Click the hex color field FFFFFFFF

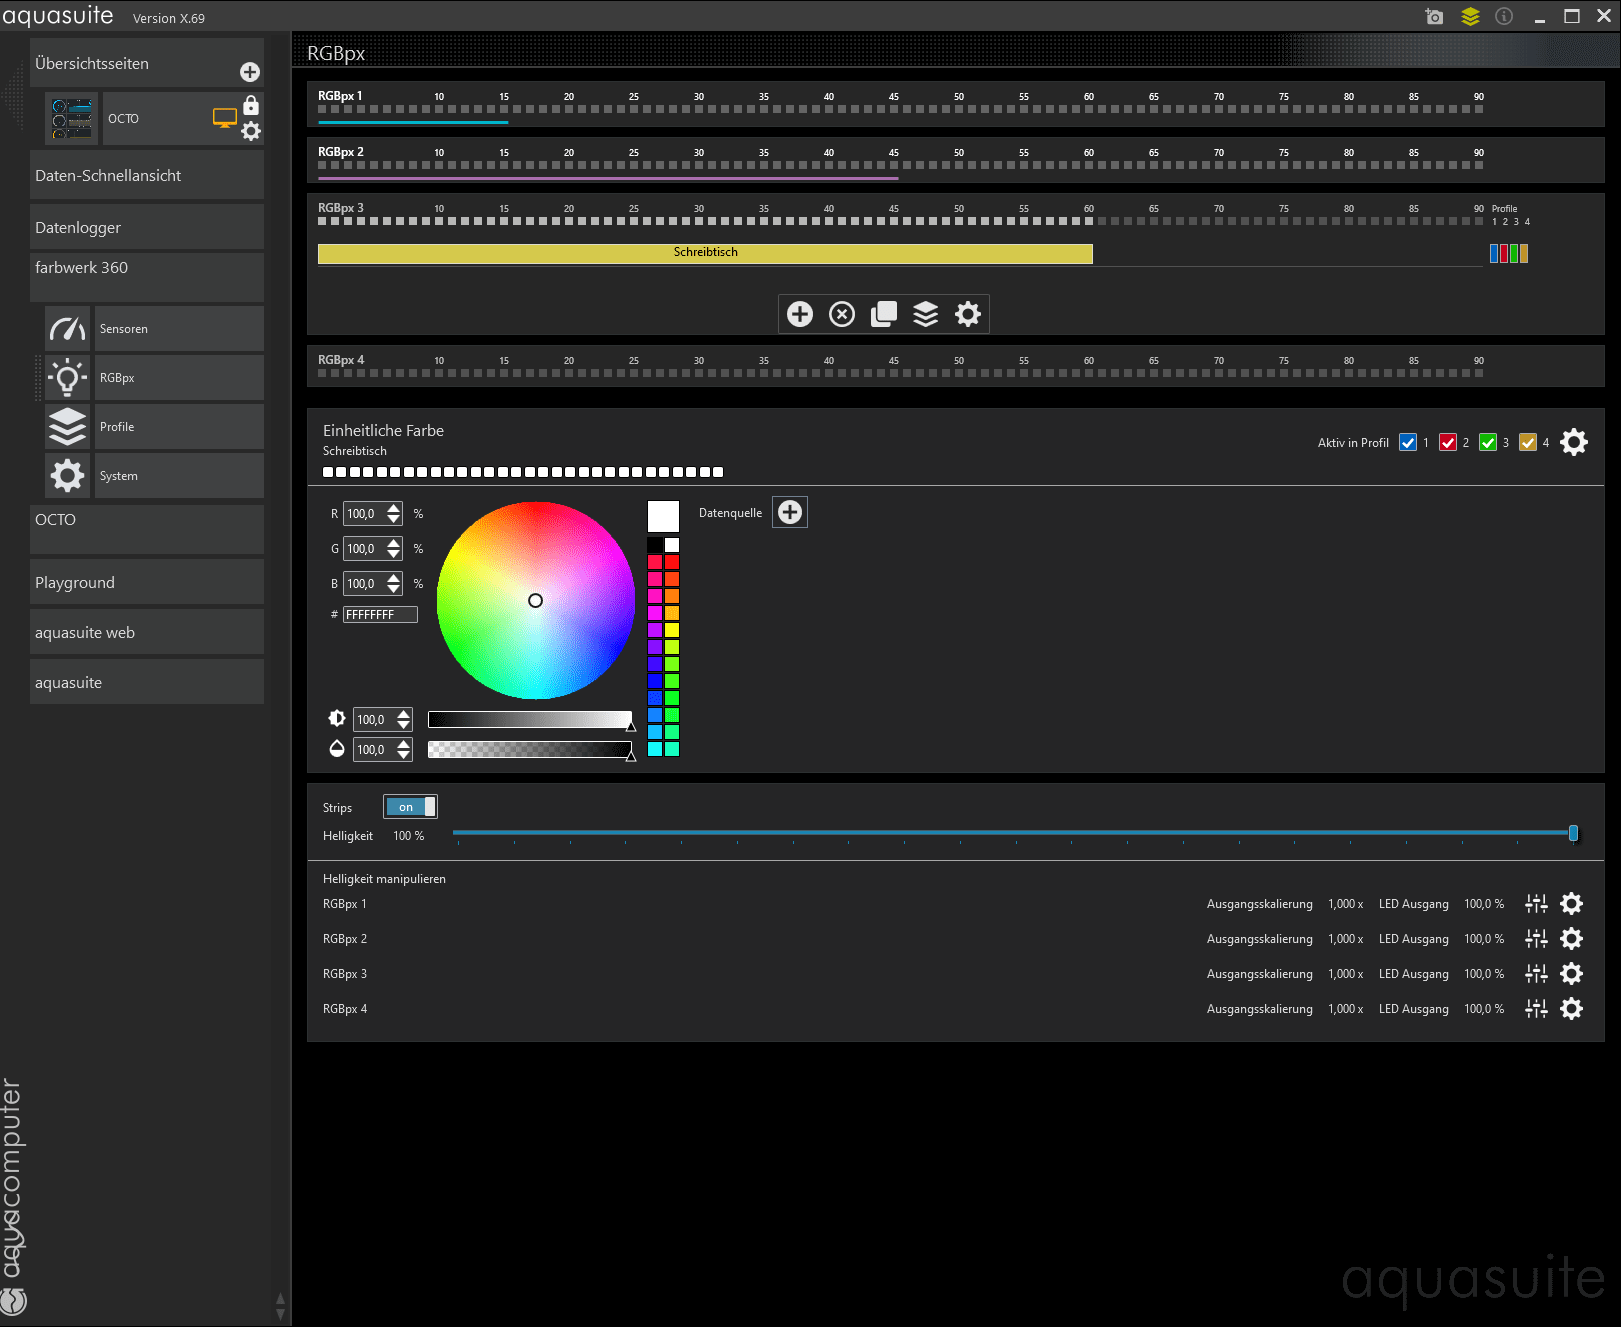tap(380, 614)
